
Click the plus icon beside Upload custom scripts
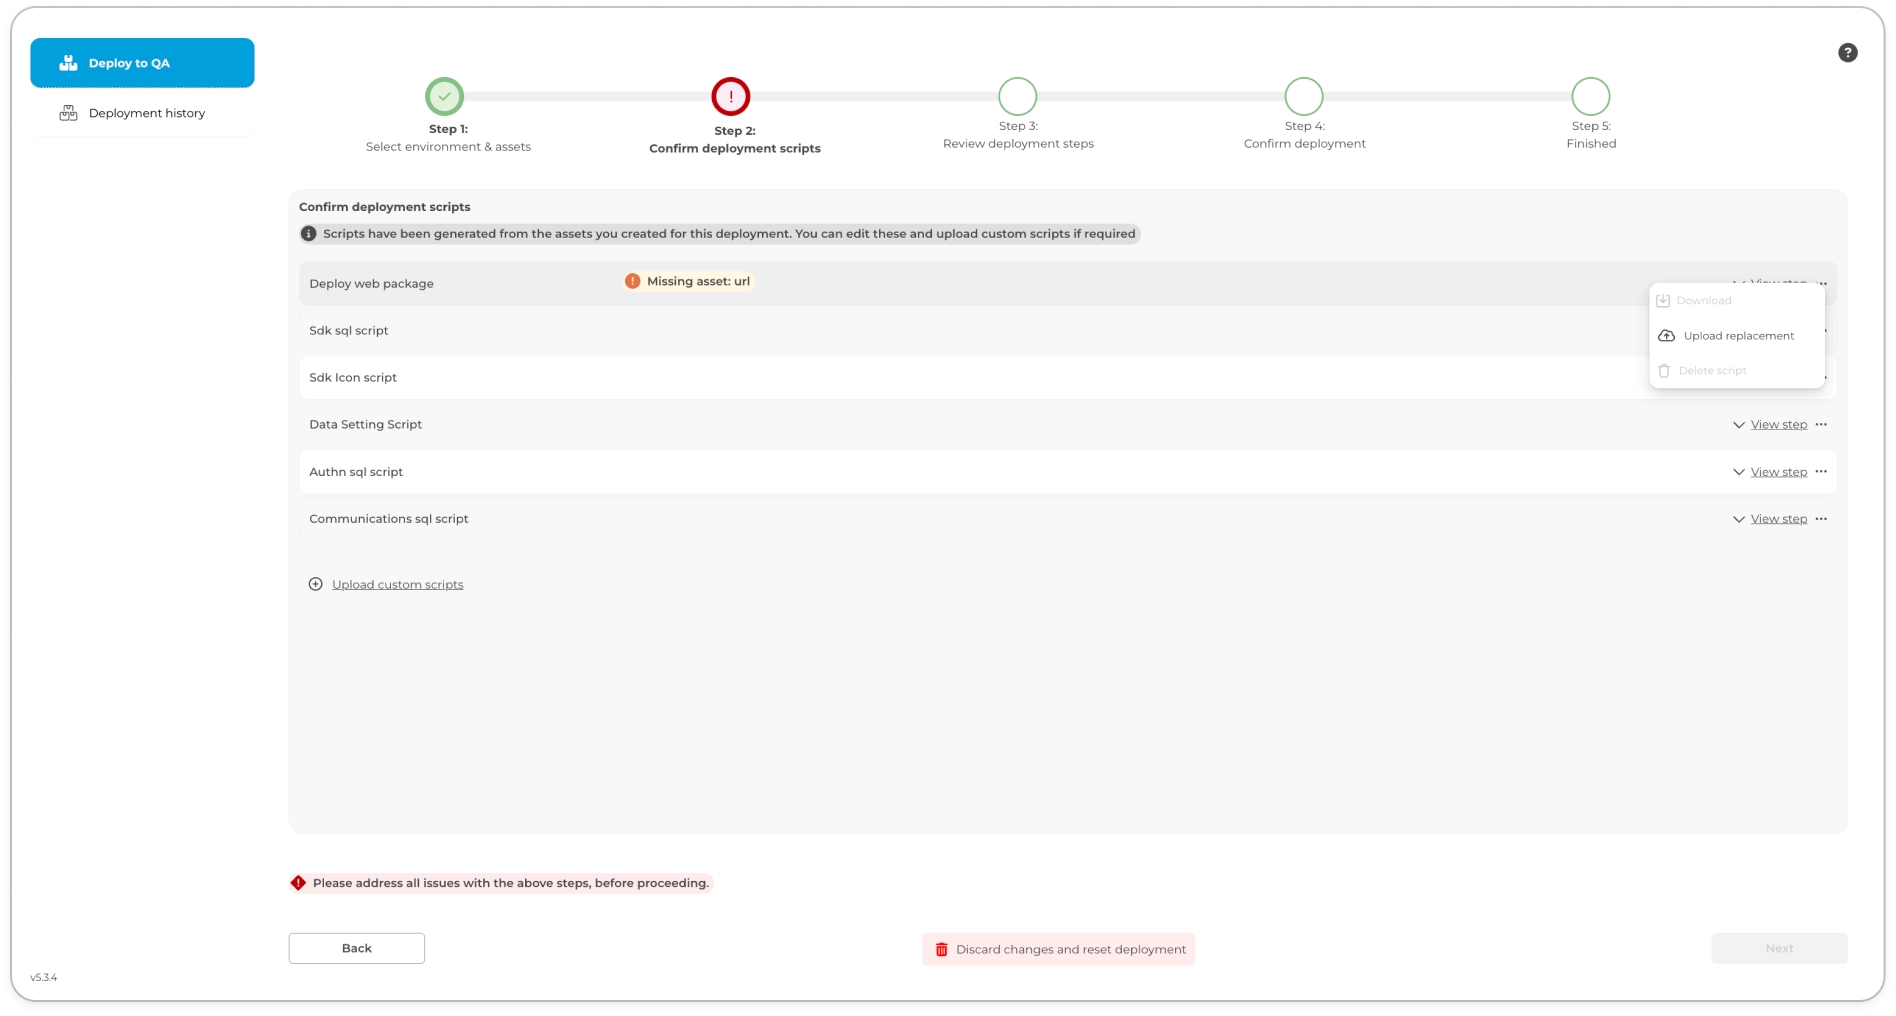pos(315,585)
